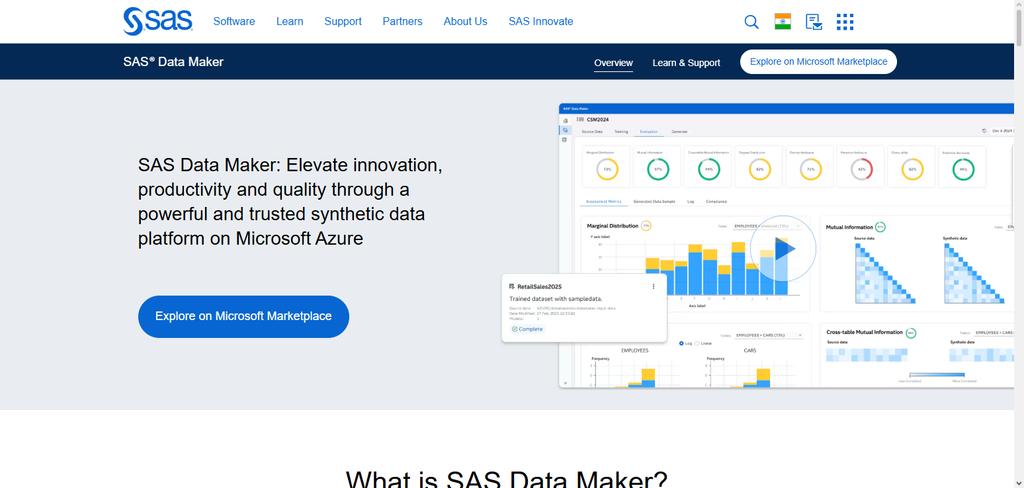Click 'Trained dataset with sampledata.' text
The width and height of the screenshot is (1024, 488).
tap(556, 299)
